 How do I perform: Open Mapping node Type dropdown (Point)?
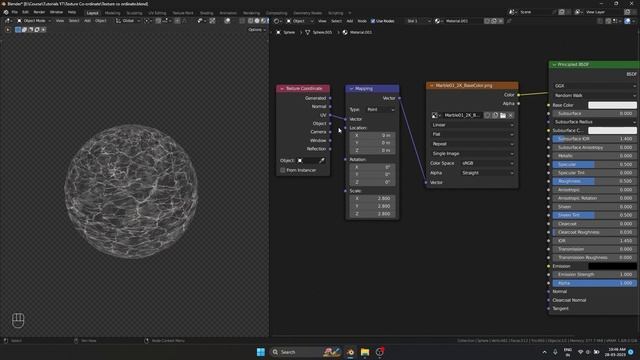[380, 109]
